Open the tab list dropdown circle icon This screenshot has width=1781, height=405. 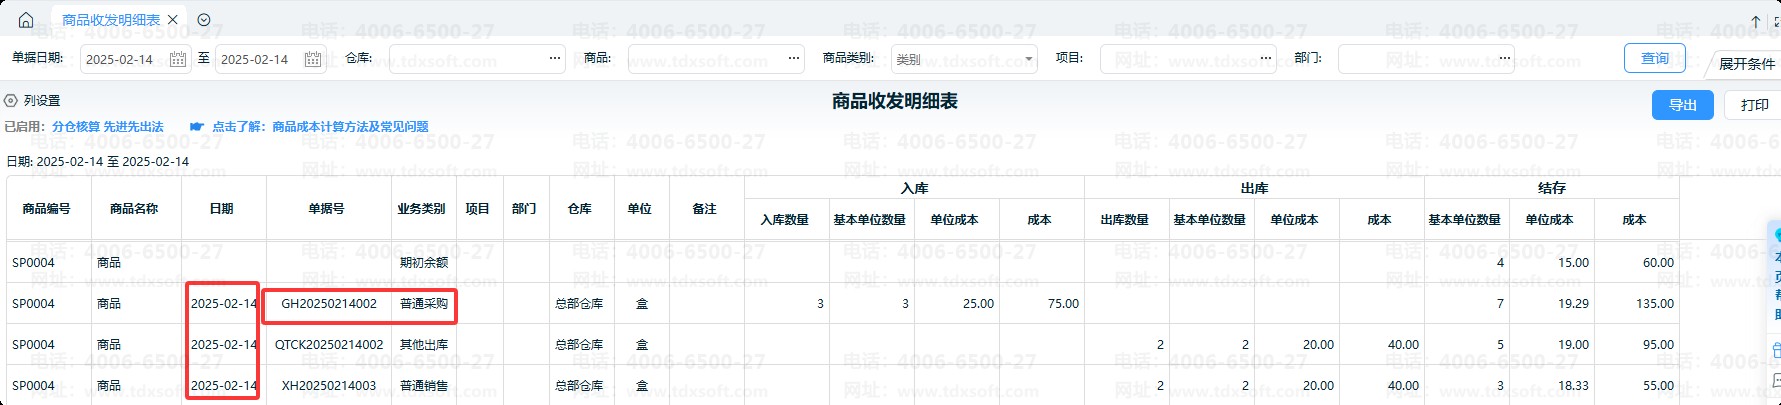(204, 20)
